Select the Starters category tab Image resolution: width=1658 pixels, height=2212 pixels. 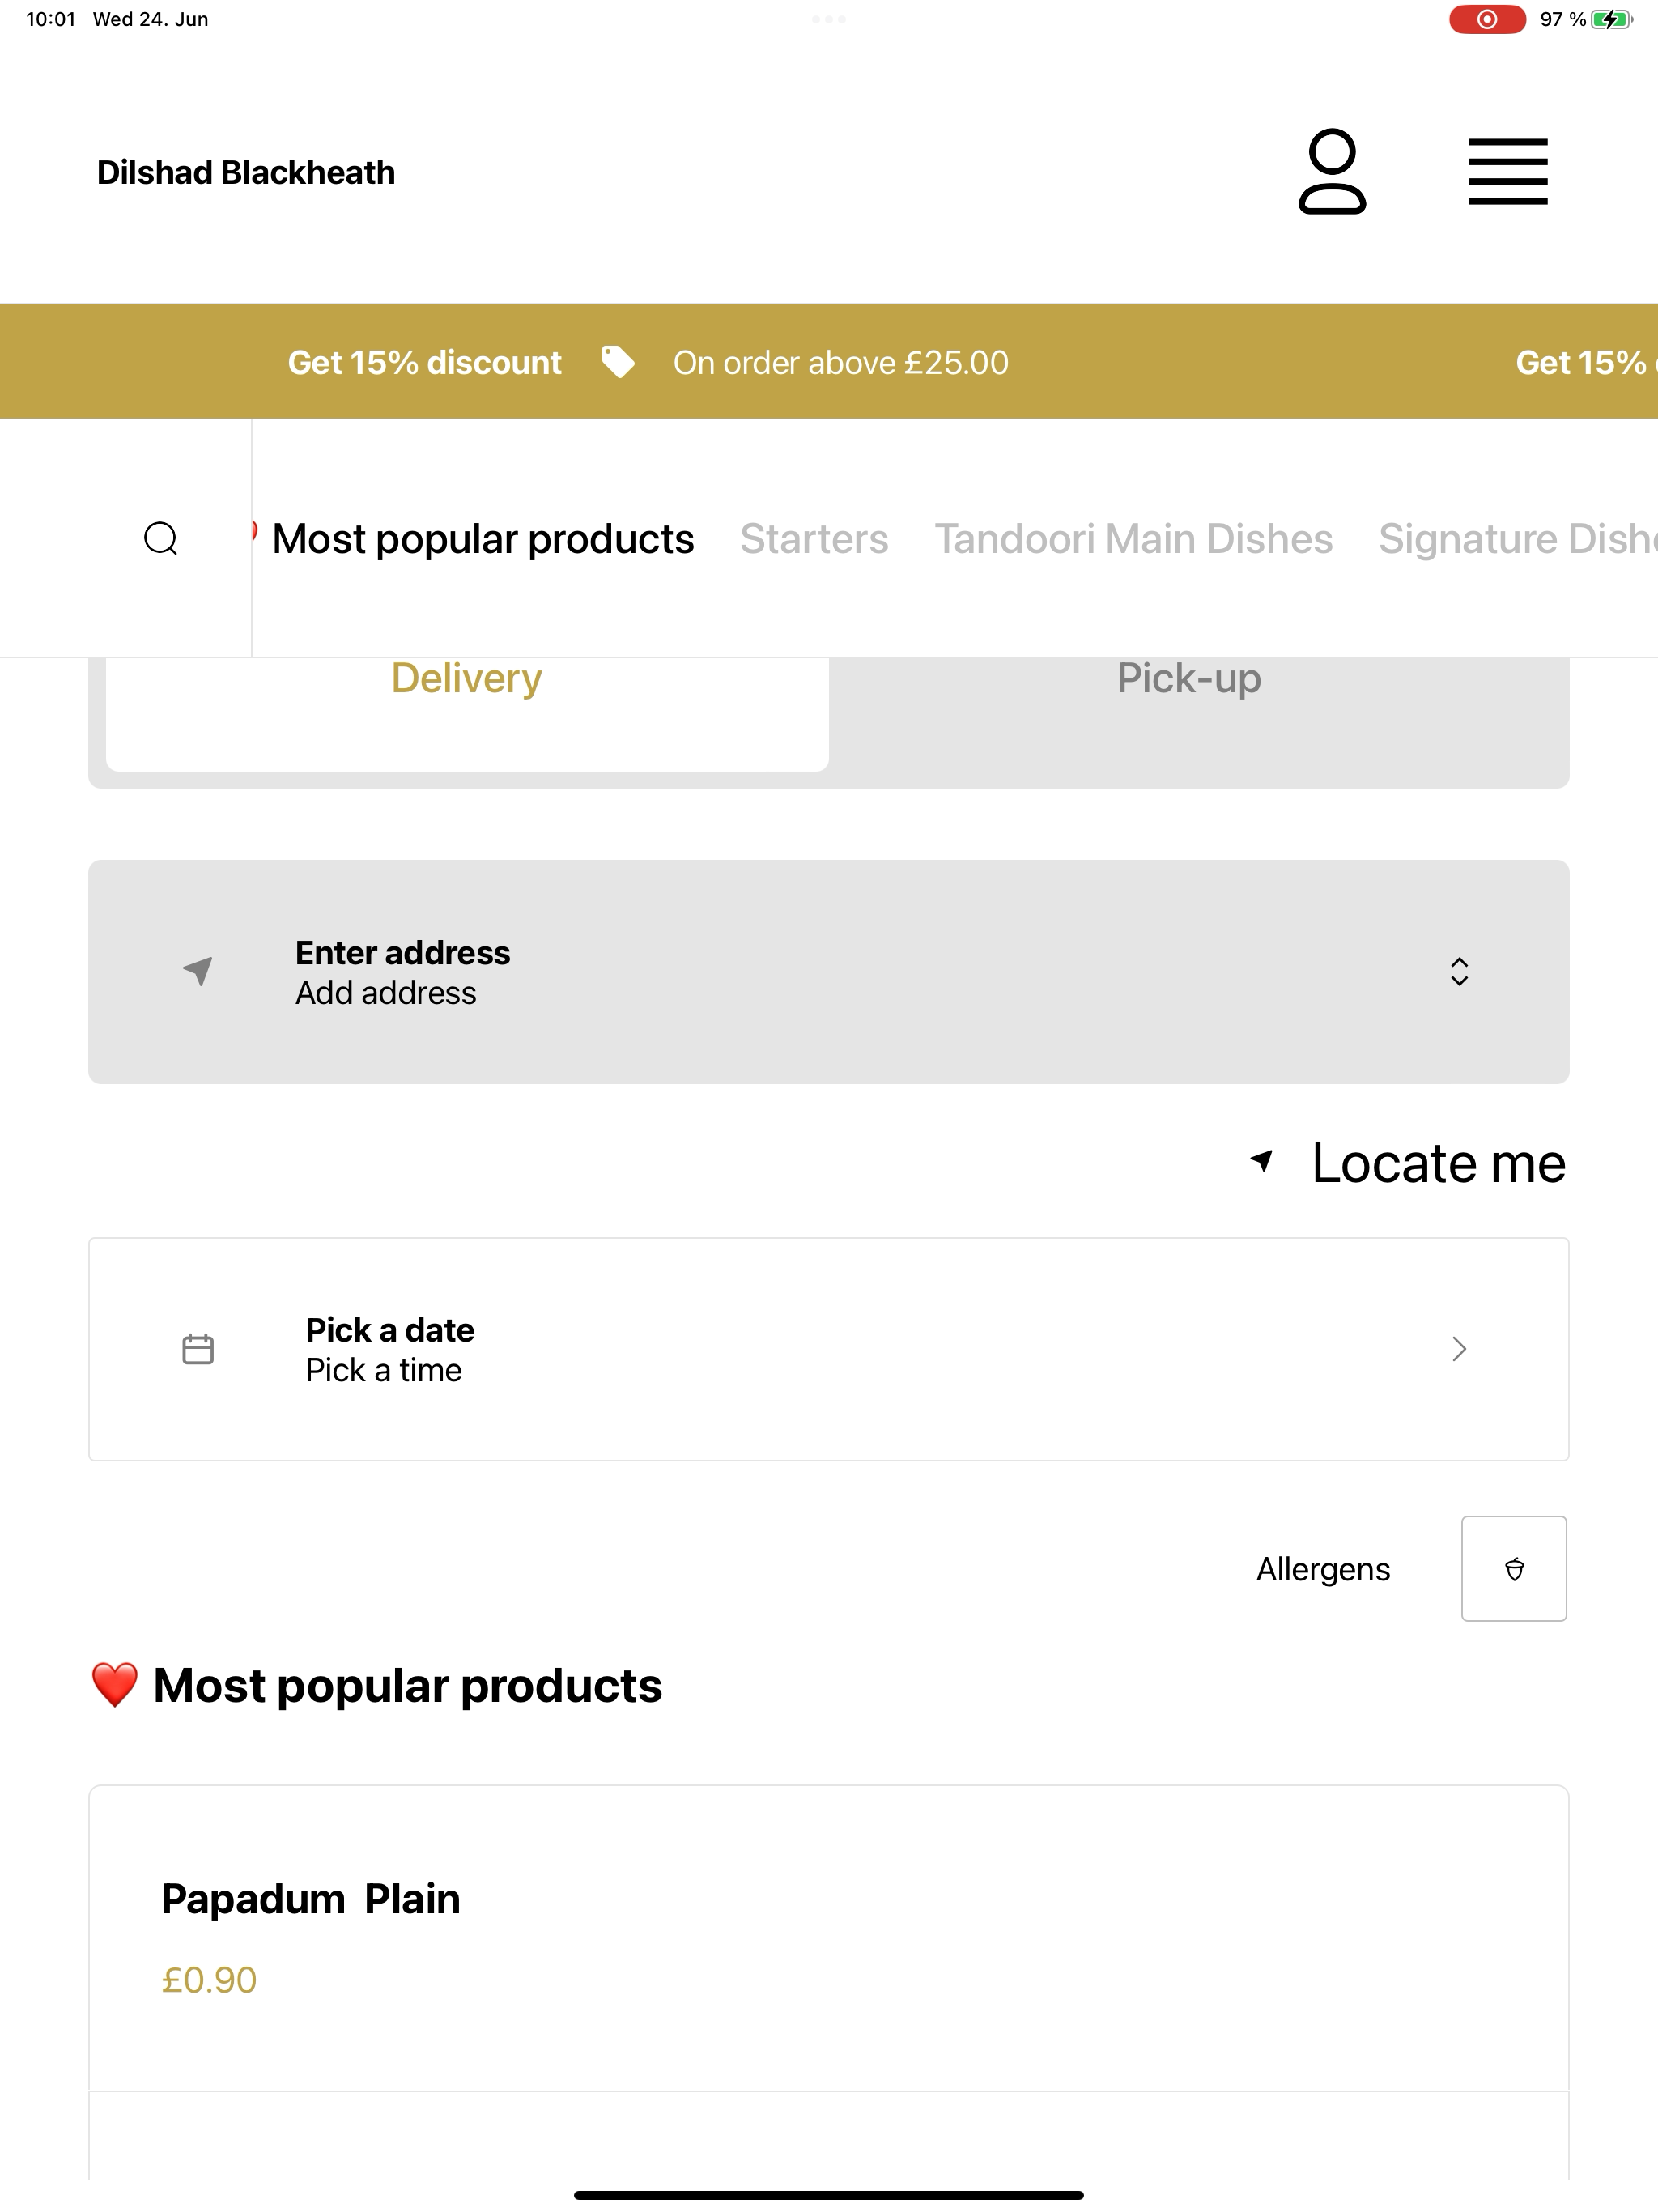click(x=814, y=539)
